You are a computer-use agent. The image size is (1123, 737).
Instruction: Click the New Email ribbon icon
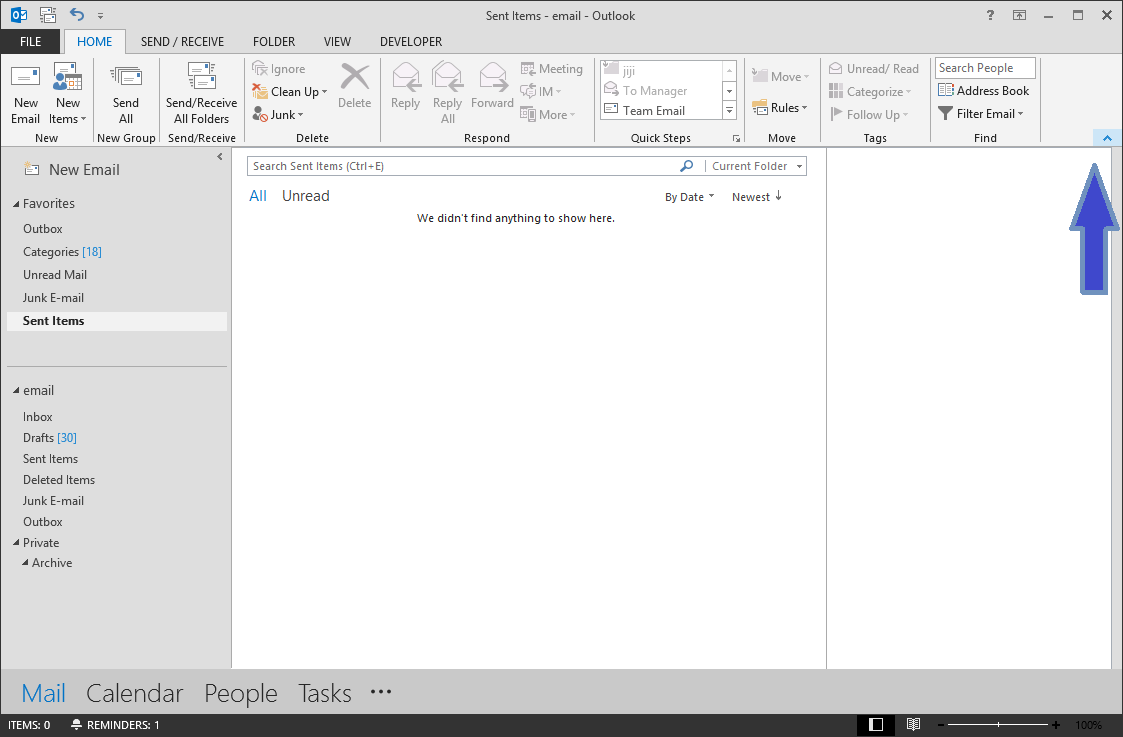(26, 77)
